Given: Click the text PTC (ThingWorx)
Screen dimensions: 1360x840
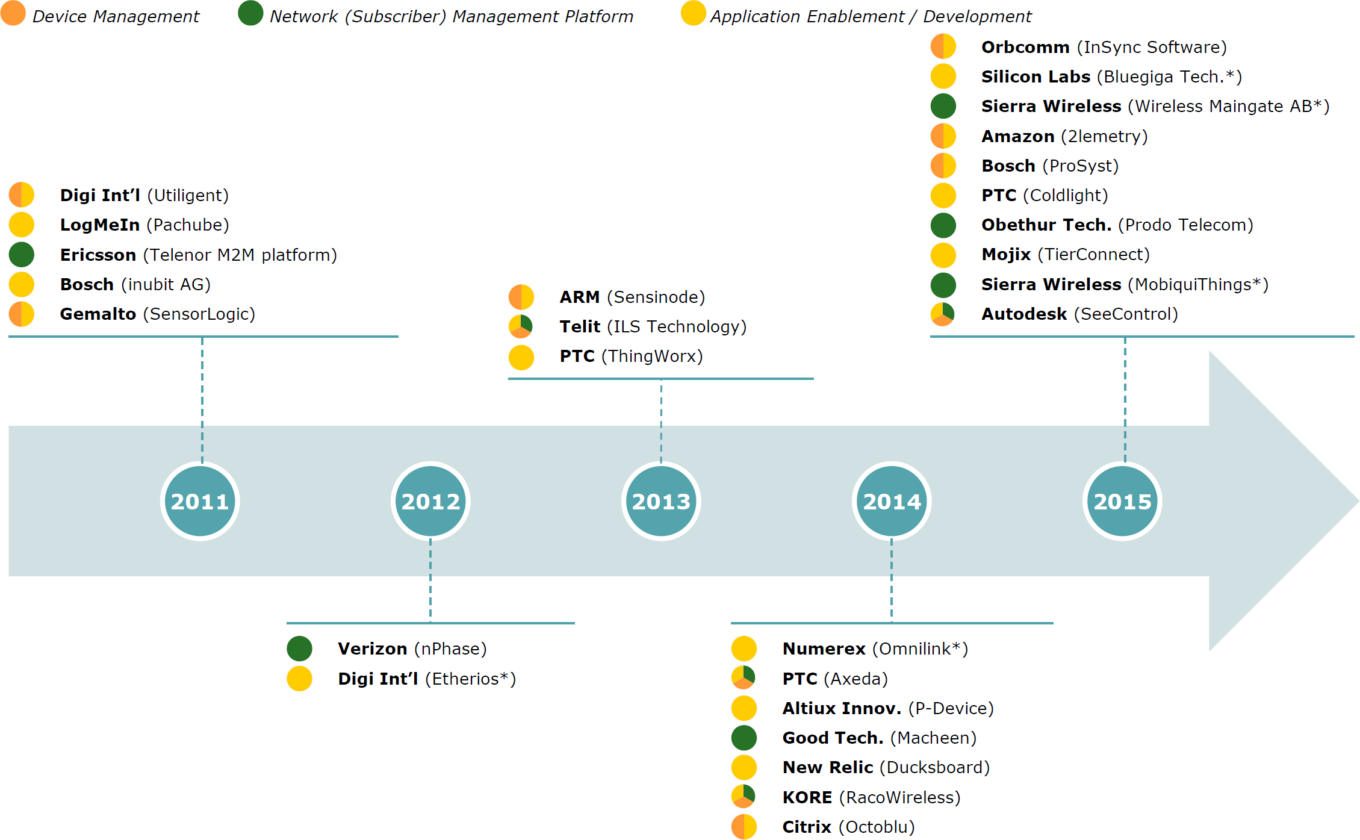Looking at the screenshot, I should [x=631, y=357].
